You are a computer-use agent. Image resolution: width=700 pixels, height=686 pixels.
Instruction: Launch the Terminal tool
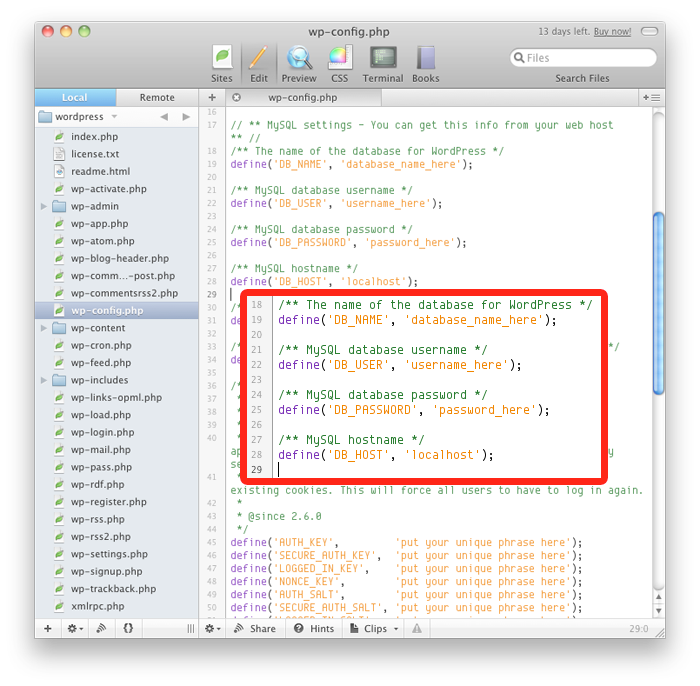pyautogui.click(x=382, y=62)
